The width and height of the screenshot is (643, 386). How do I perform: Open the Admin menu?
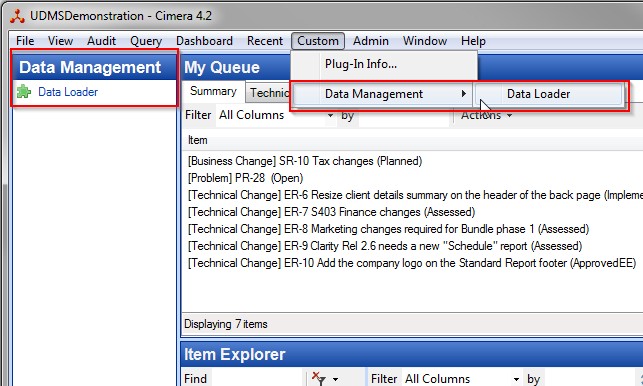point(371,41)
